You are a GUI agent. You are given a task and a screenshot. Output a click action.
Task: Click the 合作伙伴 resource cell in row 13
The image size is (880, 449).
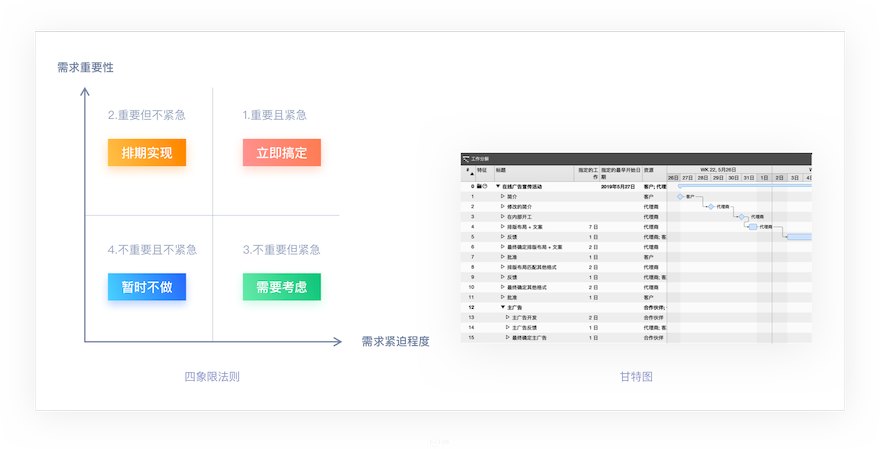pos(653,318)
